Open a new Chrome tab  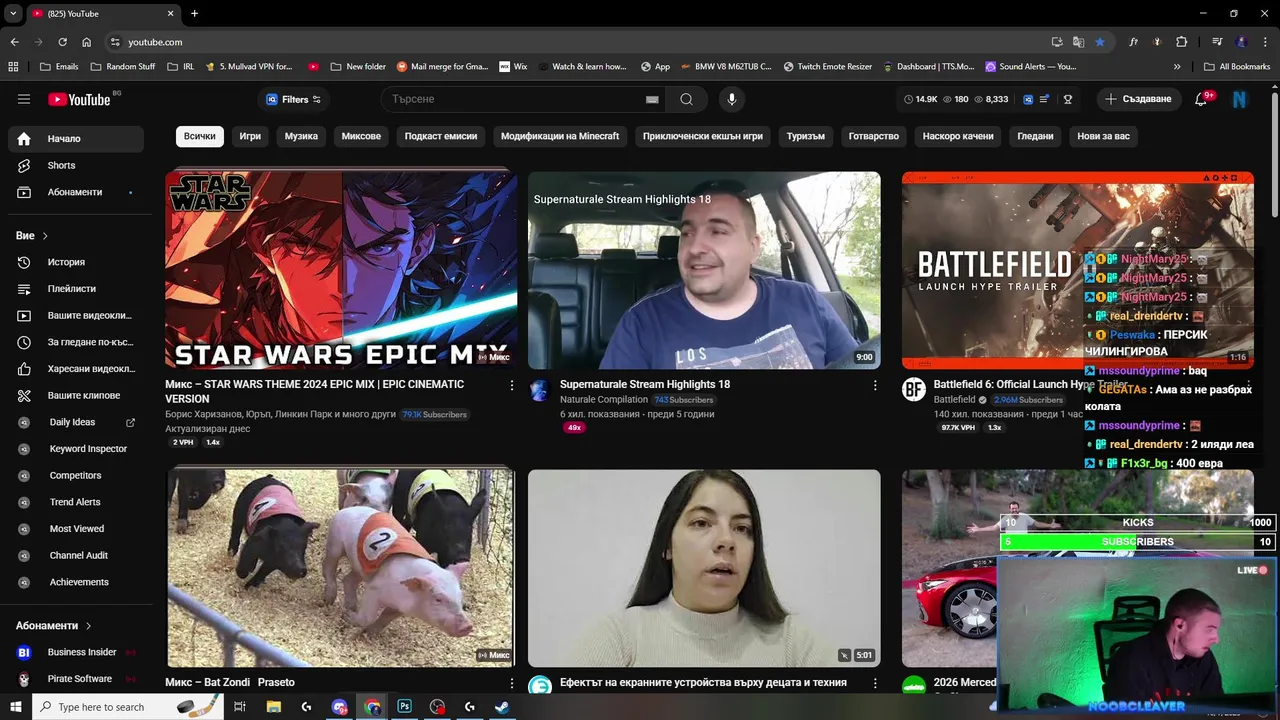(194, 13)
